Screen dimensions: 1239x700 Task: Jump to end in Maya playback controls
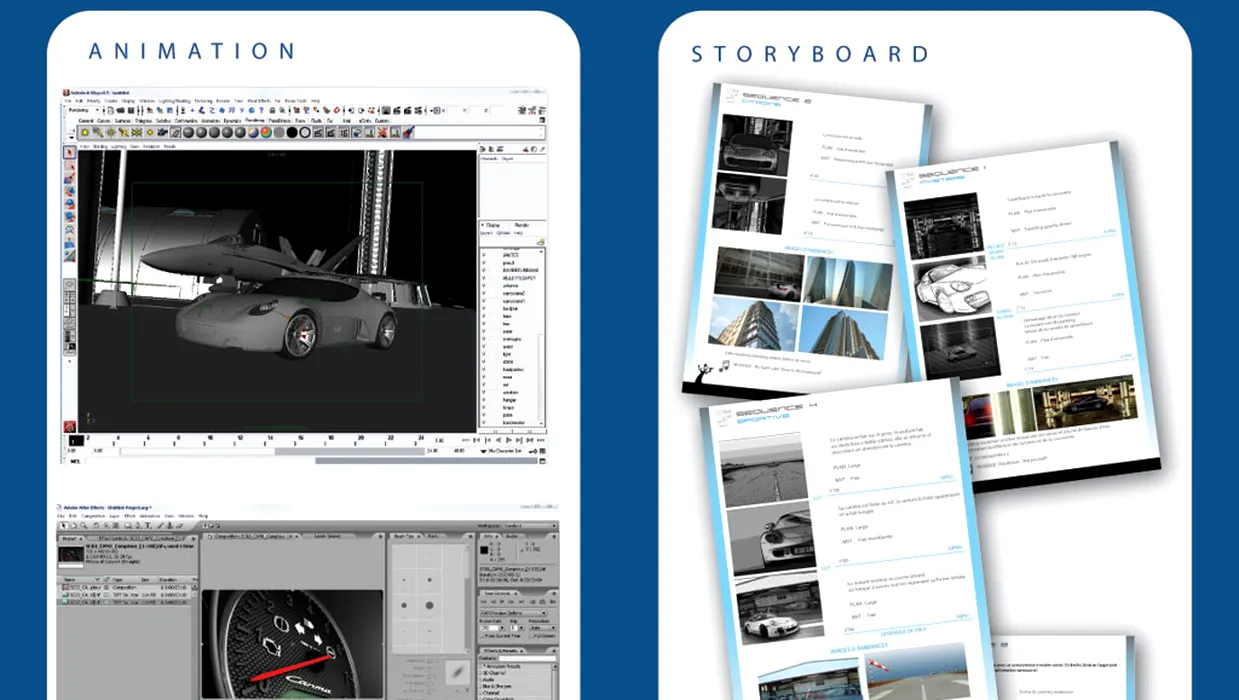[540, 440]
